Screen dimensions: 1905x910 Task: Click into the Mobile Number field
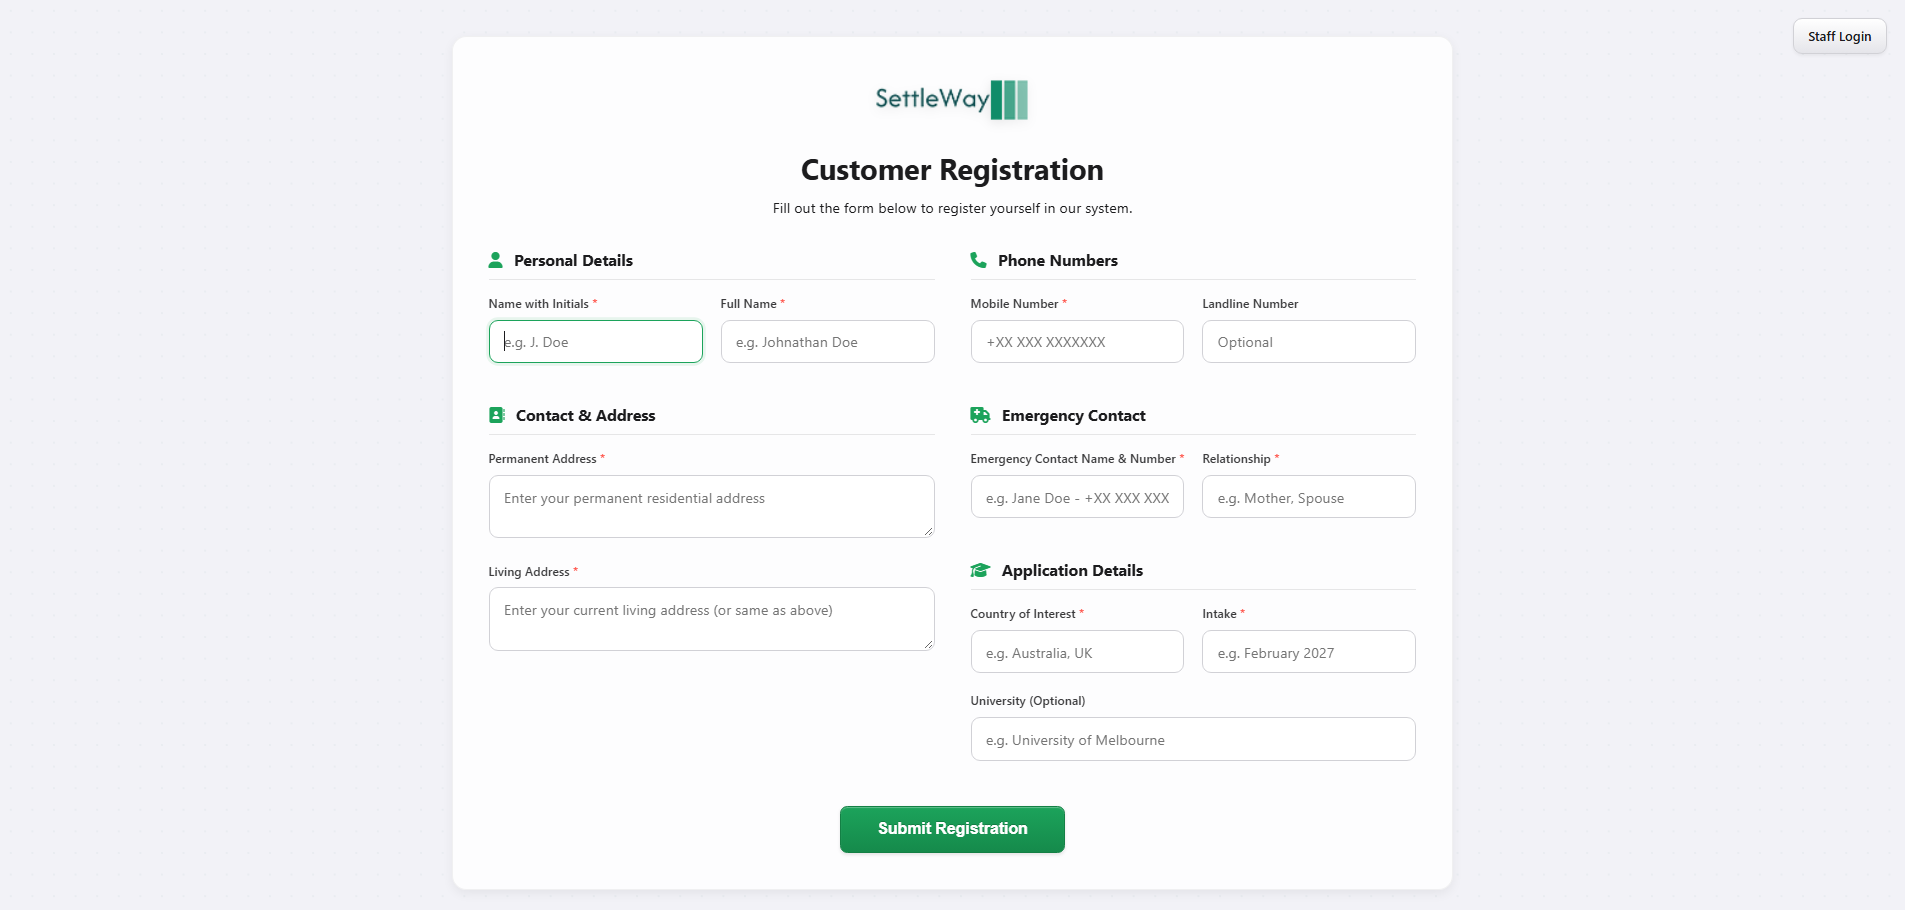[x=1077, y=342]
